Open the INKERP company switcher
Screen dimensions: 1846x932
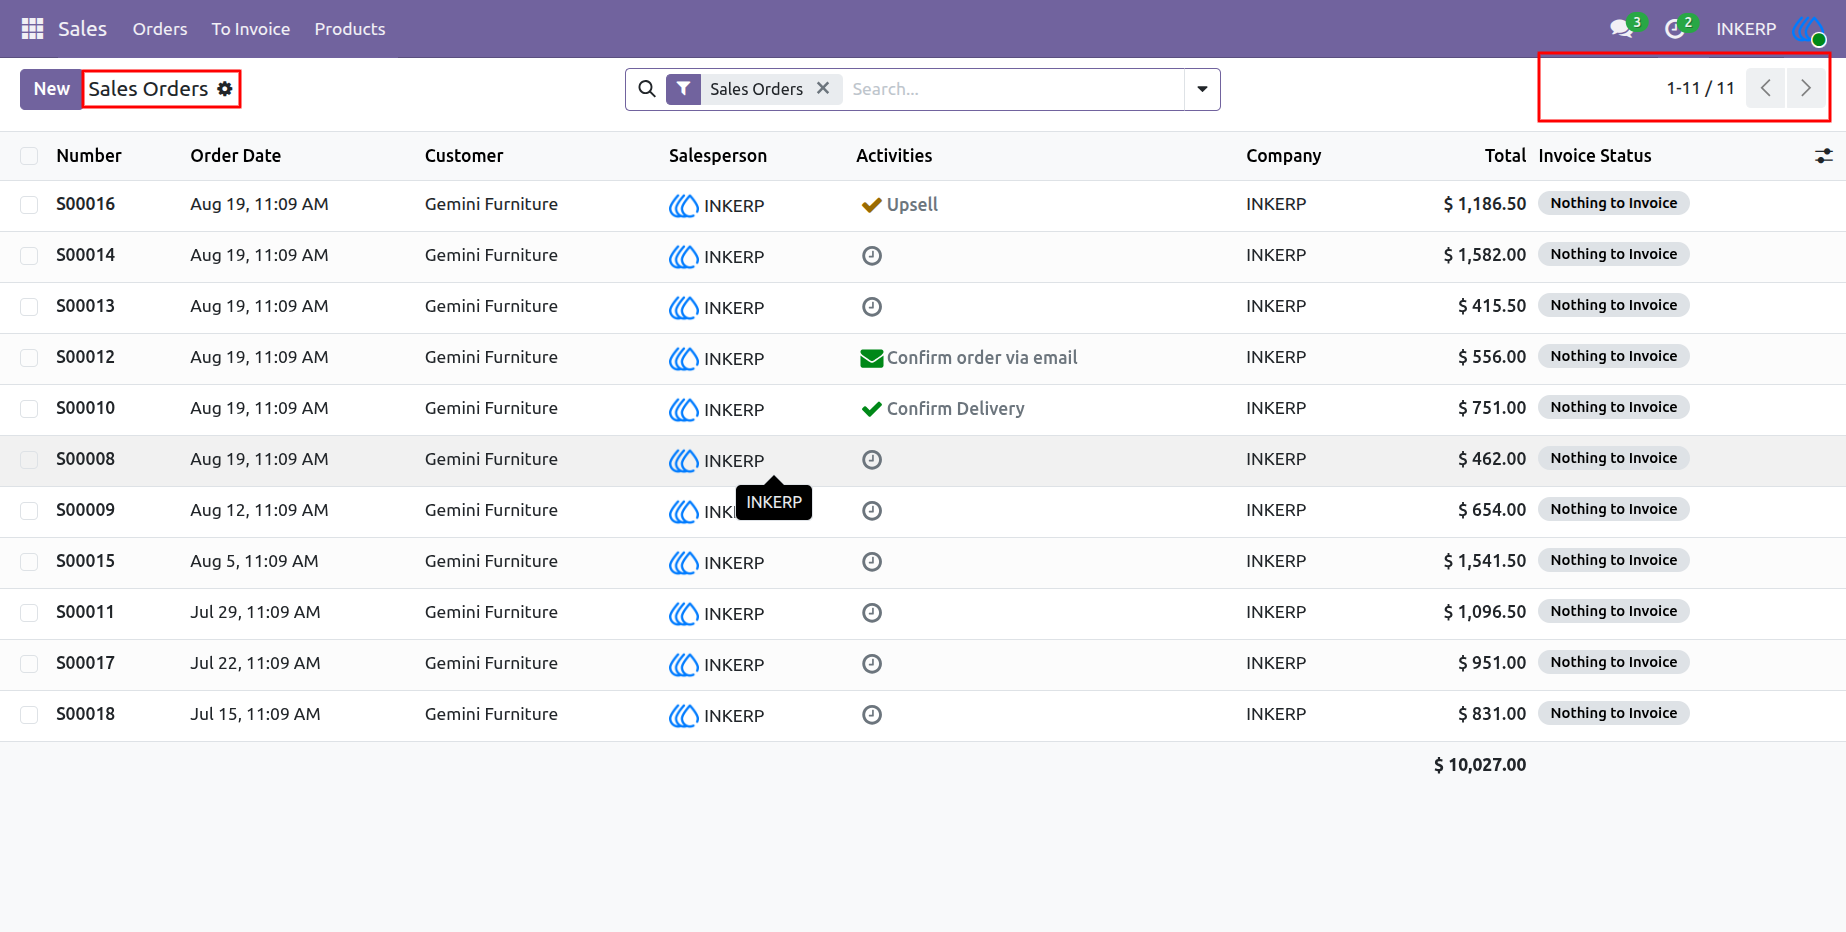[x=1746, y=29]
